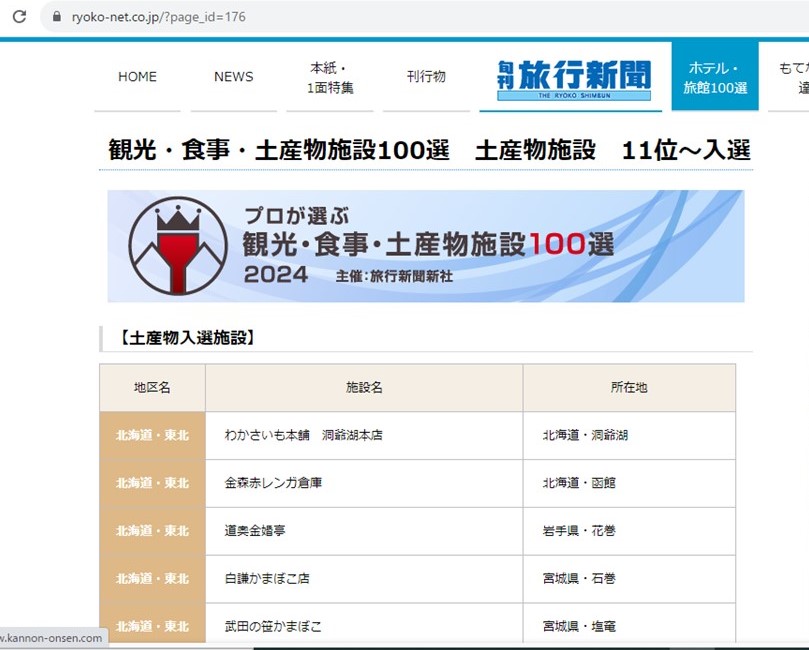Click the 地区名 column header
The height and width of the screenshot is (650, 809).
tap(152, 387)
